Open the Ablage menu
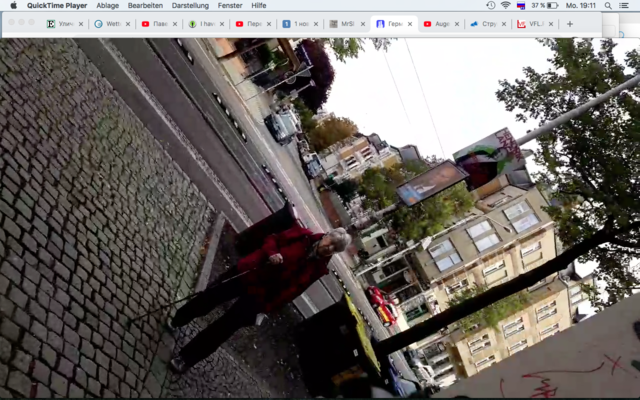 (x=108, y=5)
